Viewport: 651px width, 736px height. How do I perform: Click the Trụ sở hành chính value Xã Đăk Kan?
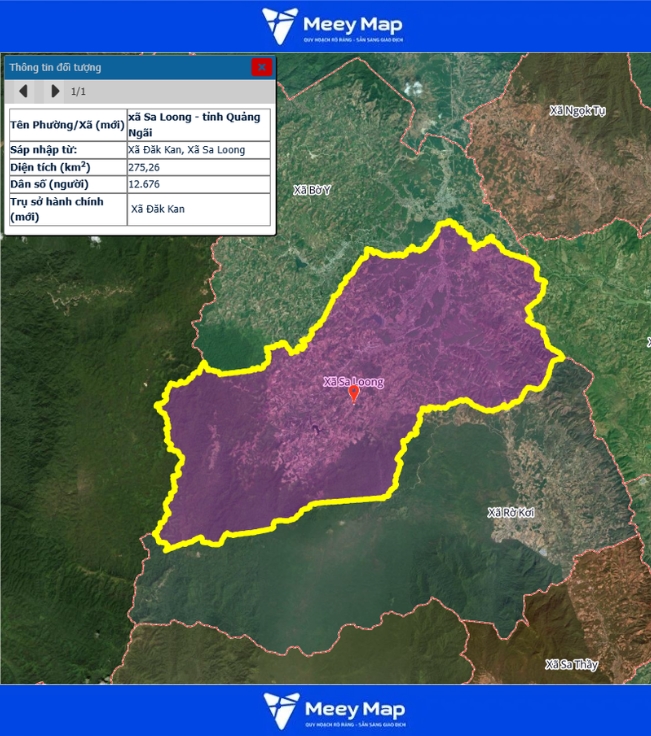tap(158, 209)
